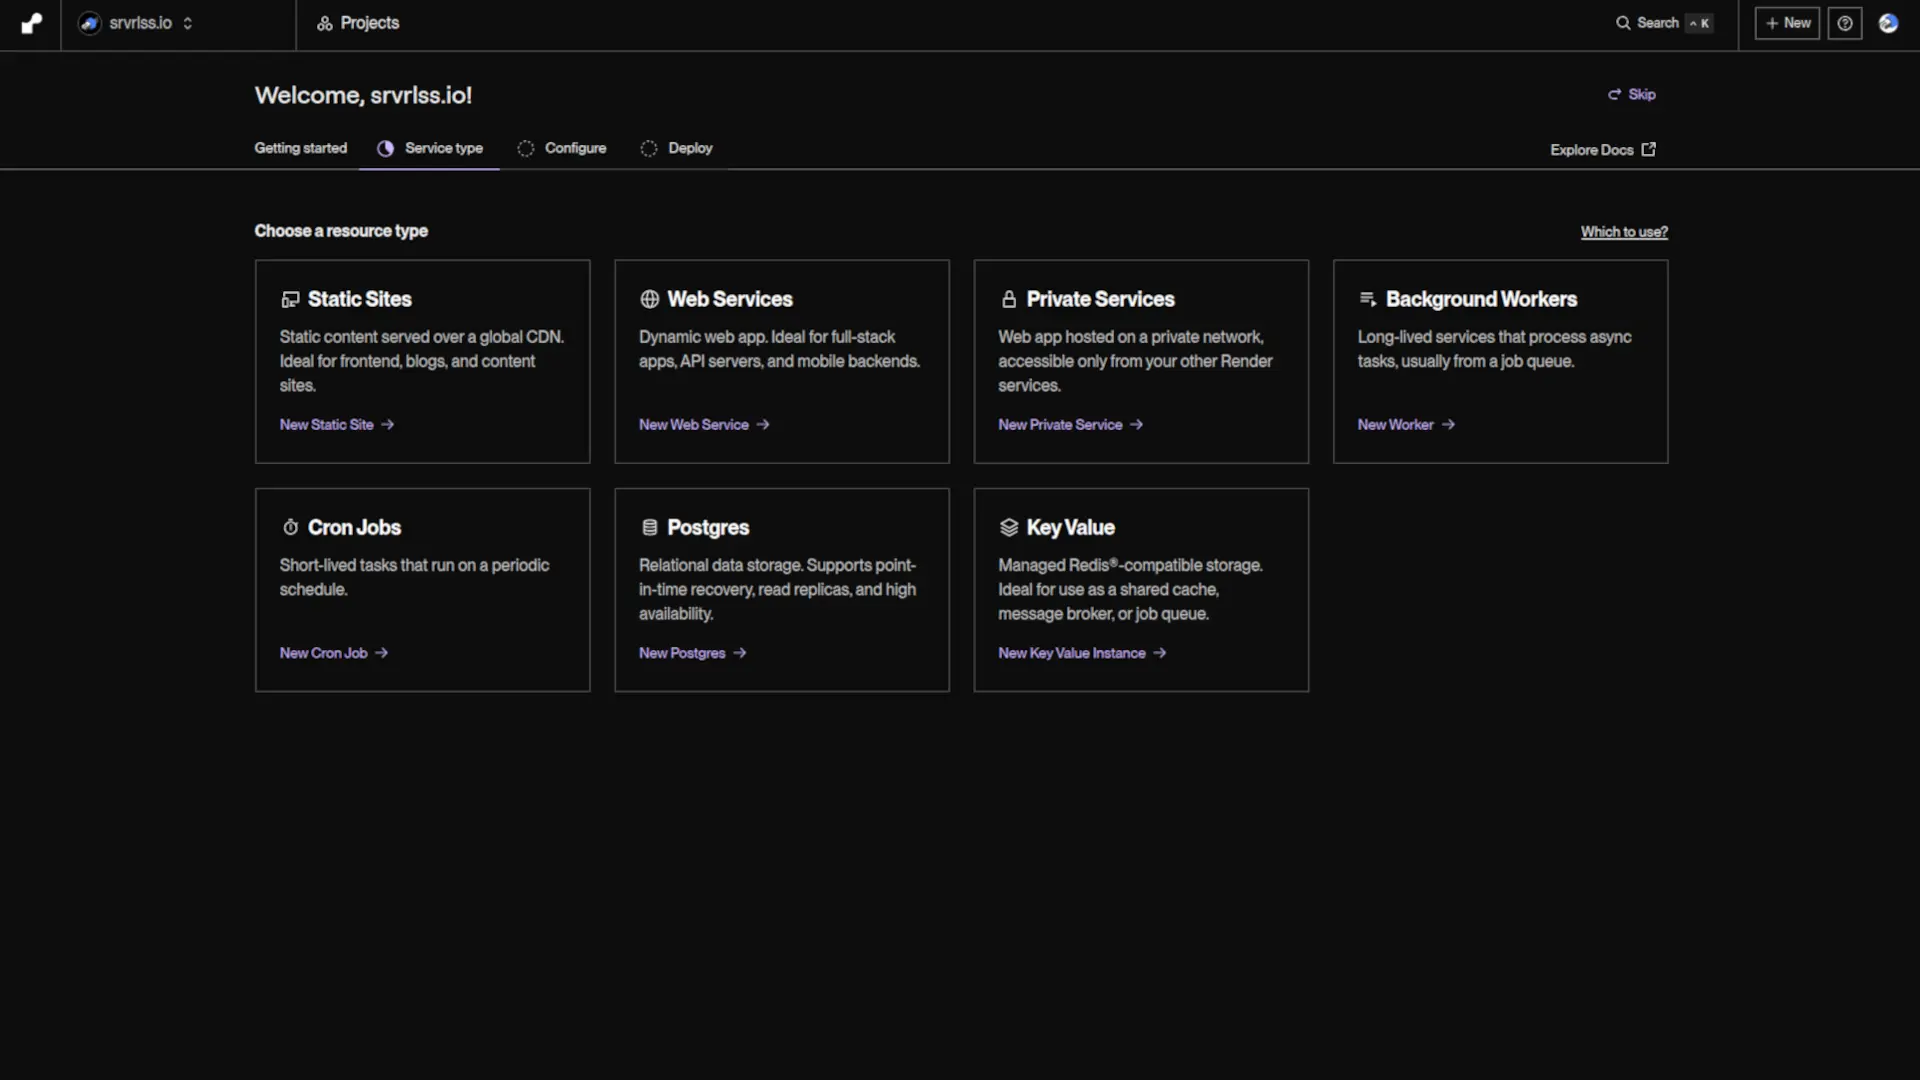
Task: Click the New Worker link
Action: coord(1406,425)
